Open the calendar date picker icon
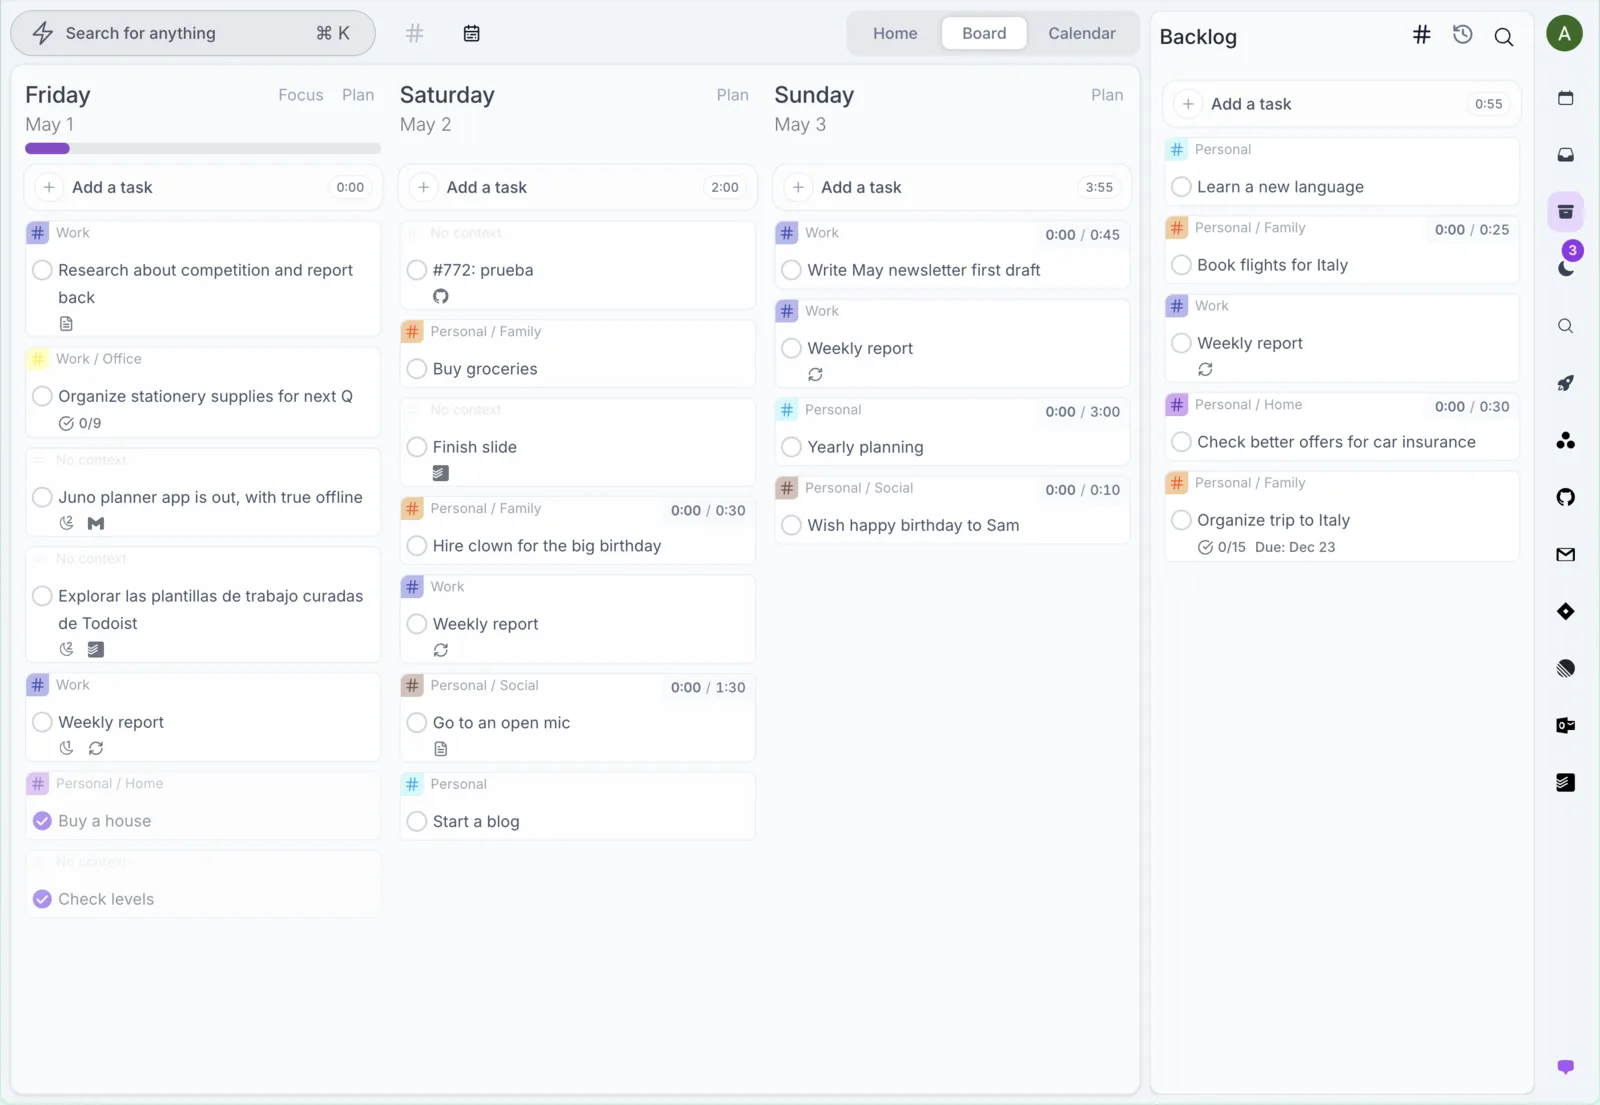The height and width of the screenshot is (1105, 1600). [472, 34]
